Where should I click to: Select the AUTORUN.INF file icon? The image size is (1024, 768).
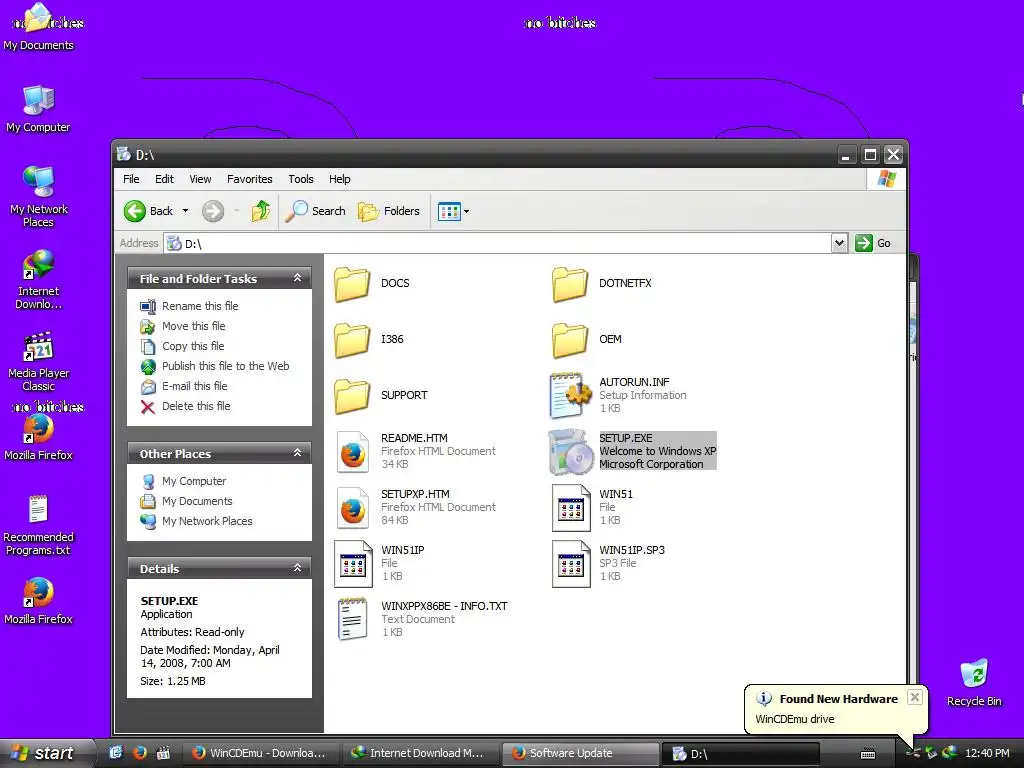[x=568, y=396]
